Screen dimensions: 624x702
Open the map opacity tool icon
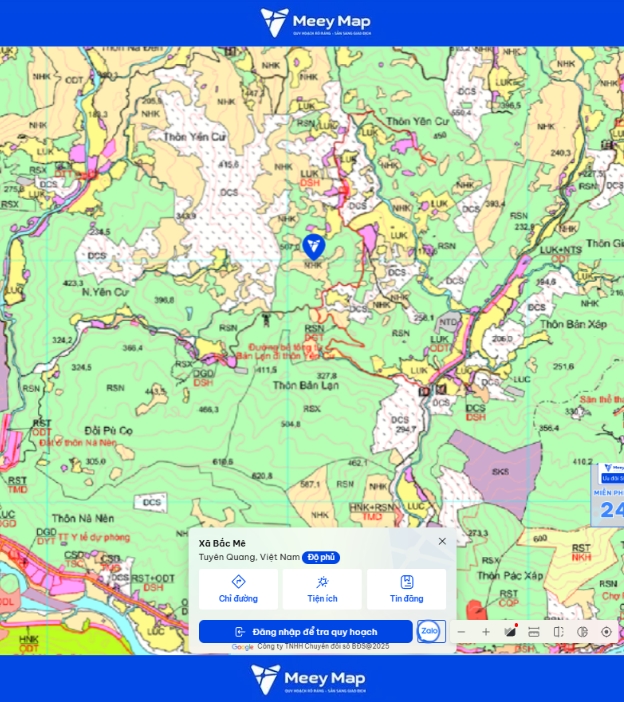(582, 632)
